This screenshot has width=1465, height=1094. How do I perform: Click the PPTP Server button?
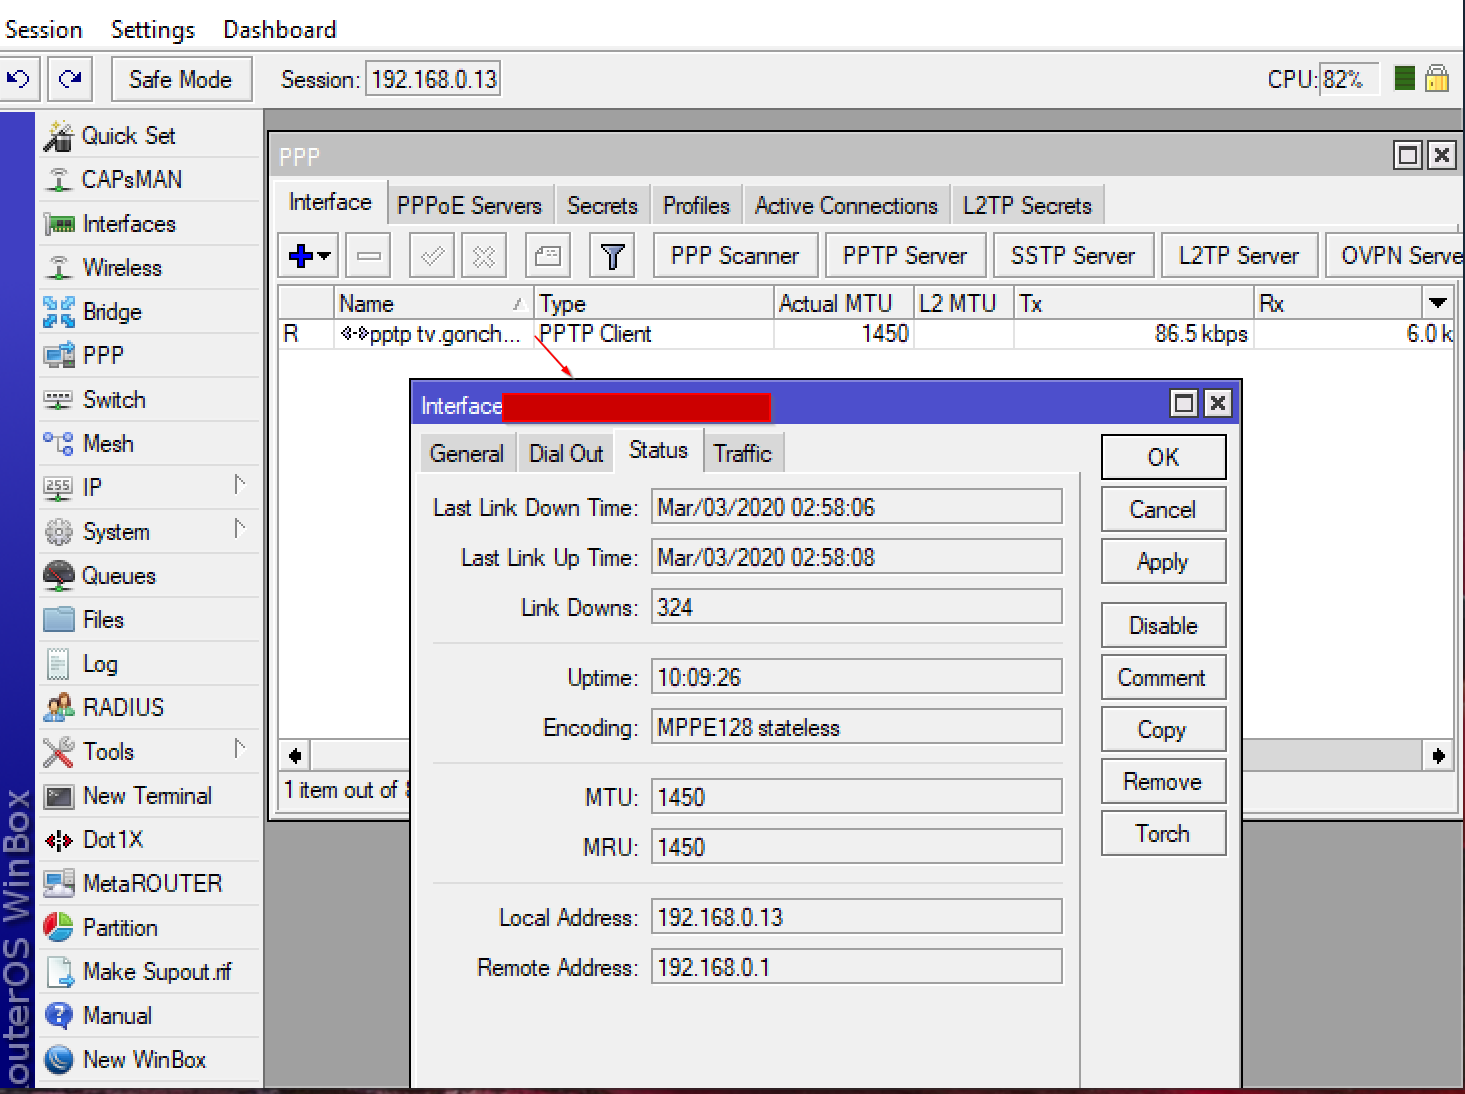[x=905, y=256]
